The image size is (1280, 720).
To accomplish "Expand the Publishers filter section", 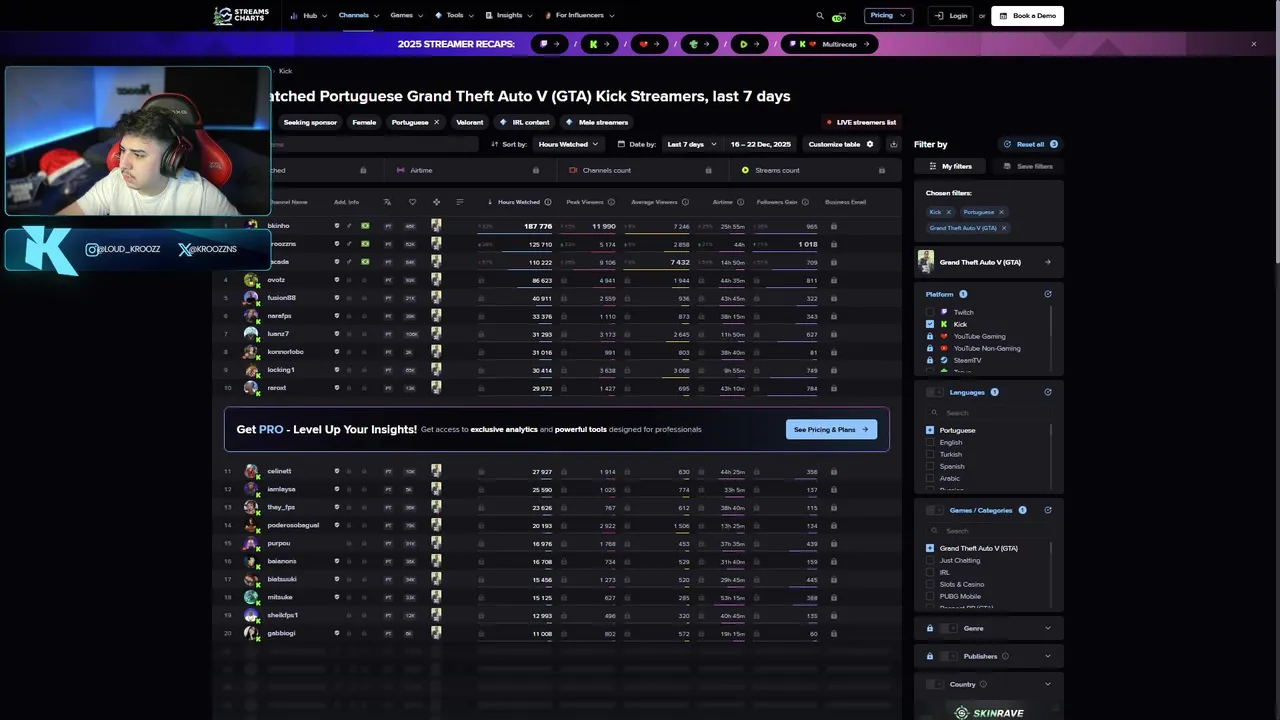I will pyautogui.click(x=1048, y=656).
